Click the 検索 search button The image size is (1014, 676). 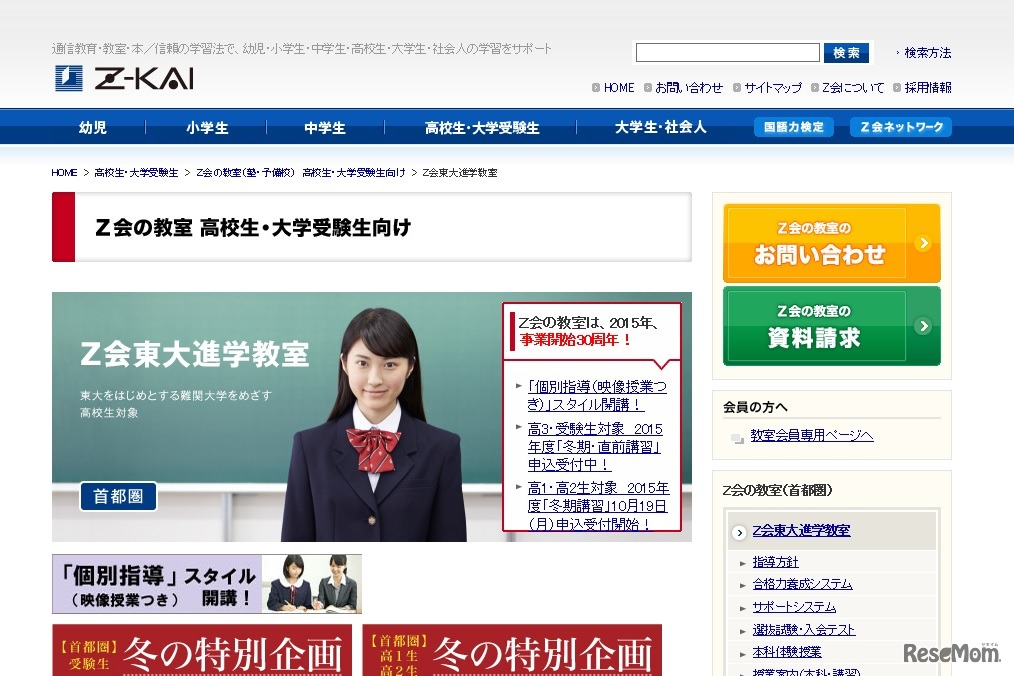[846, 51]
